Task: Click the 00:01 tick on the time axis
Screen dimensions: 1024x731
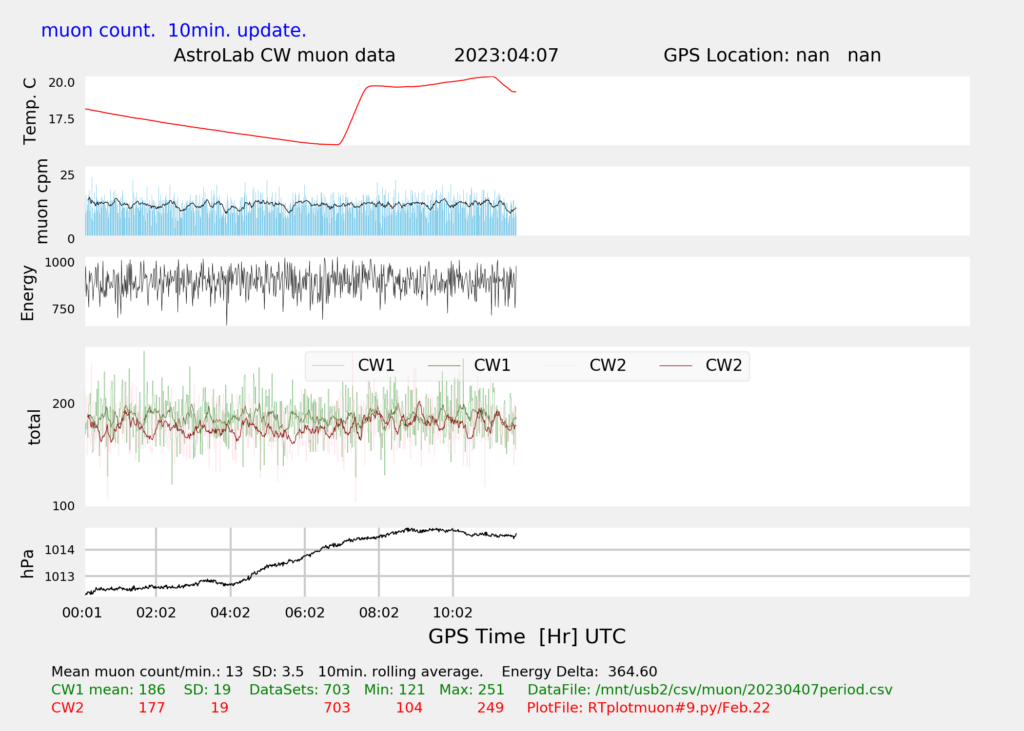Action: [x=82, y=612]
